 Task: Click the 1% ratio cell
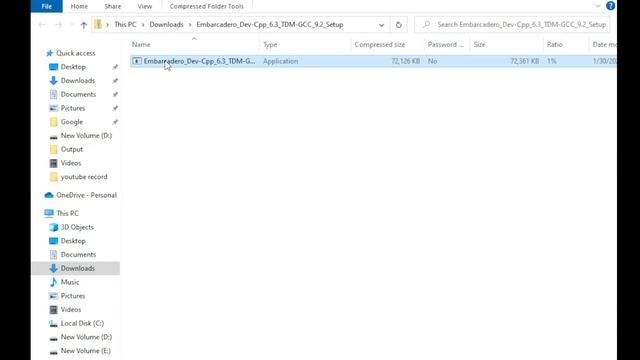[x=552, y=61]
